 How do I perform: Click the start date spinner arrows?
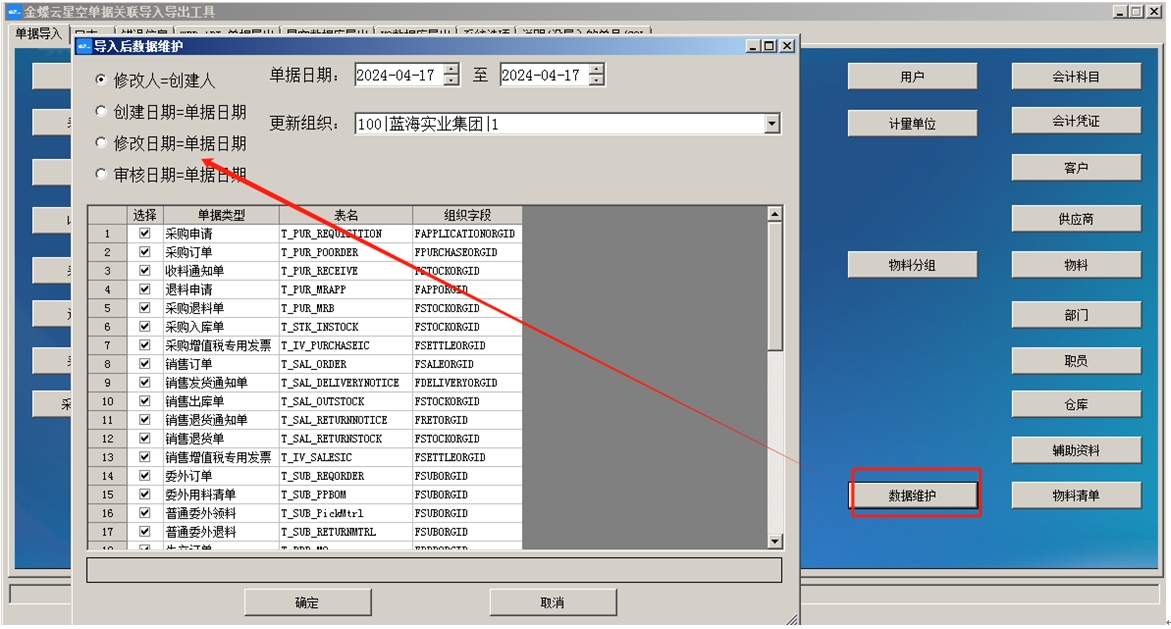click(451, 75)
